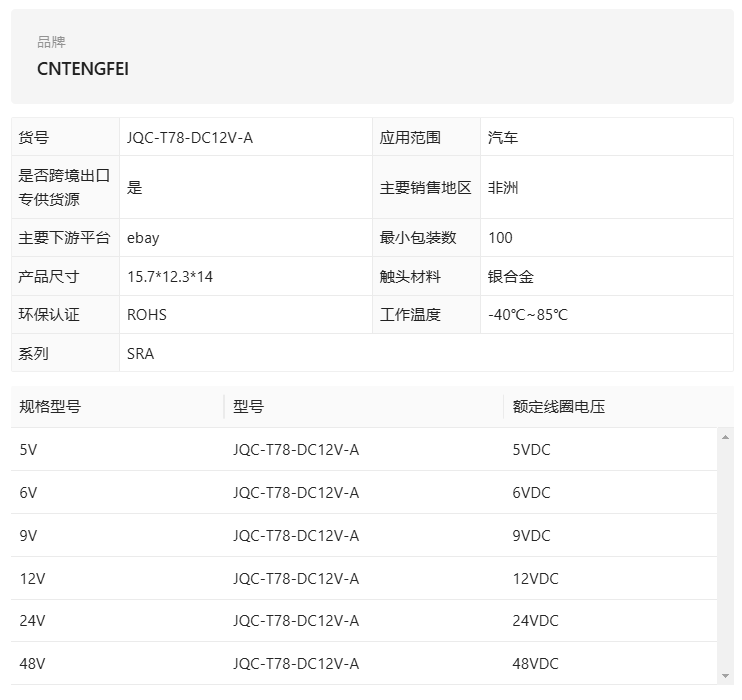Click the 型号 column header

pos(248,407)
